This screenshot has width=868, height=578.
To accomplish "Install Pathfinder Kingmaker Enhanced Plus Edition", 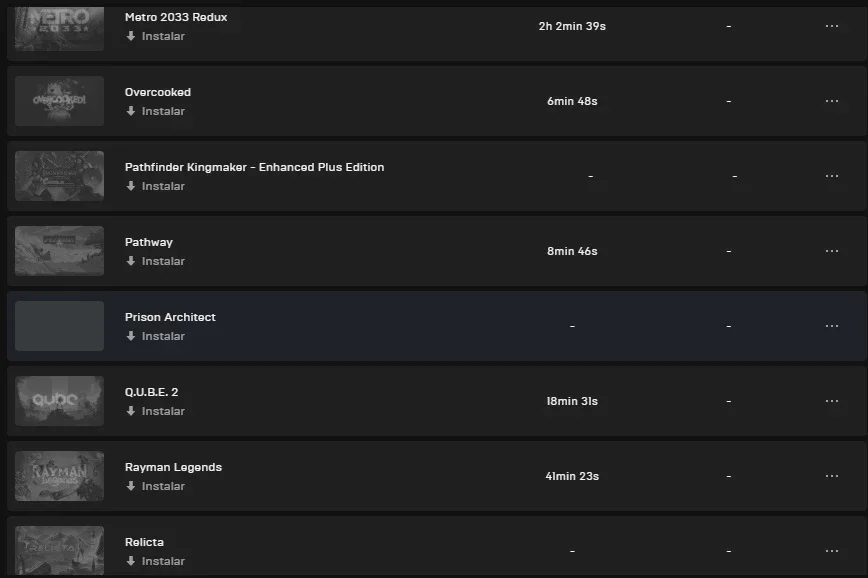I will click(x=156, y=186).
